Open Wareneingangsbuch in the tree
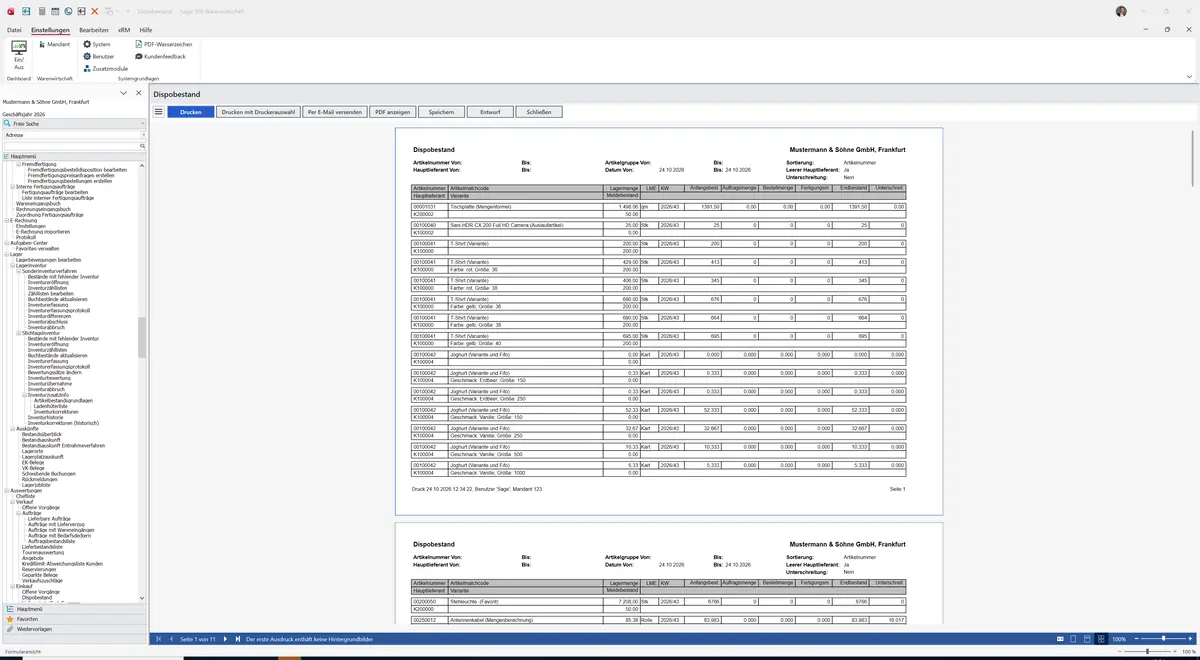The image size is (1200, 660). [x=37, y=203]
